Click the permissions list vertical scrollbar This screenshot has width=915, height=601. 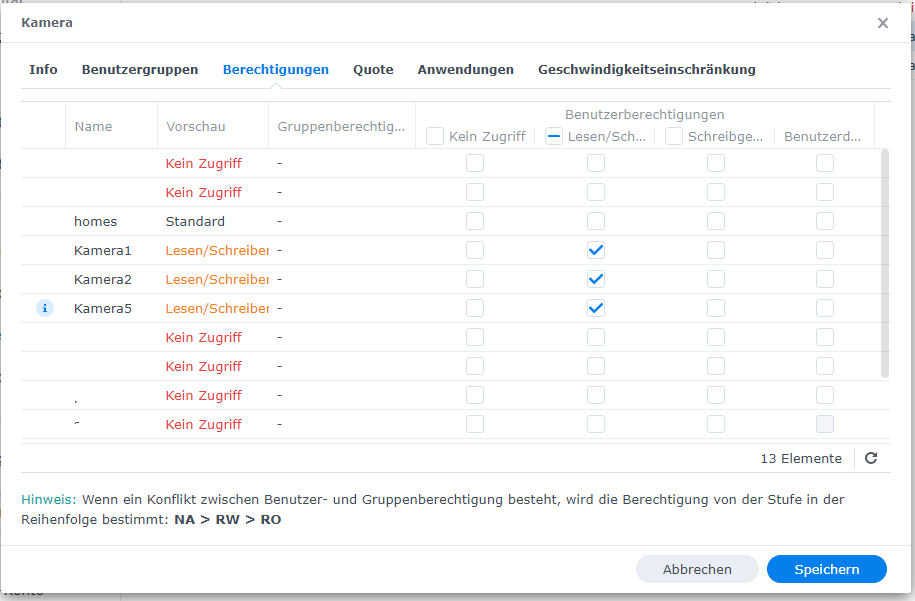885,264
